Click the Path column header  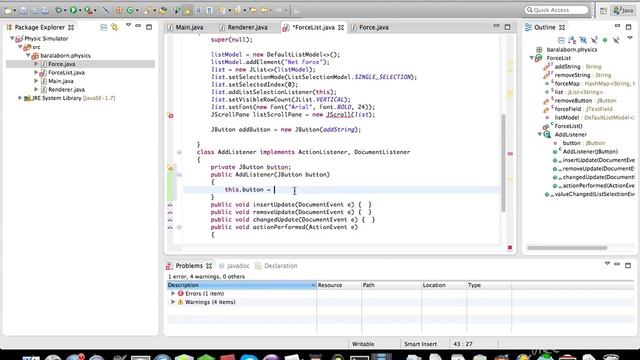(391, 285)
